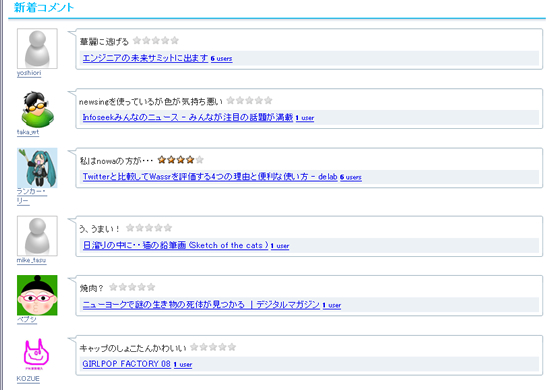Click 1 user next to GIRLPOP FACTORY 08
This screenshot has width=550, height=390.
183,364
